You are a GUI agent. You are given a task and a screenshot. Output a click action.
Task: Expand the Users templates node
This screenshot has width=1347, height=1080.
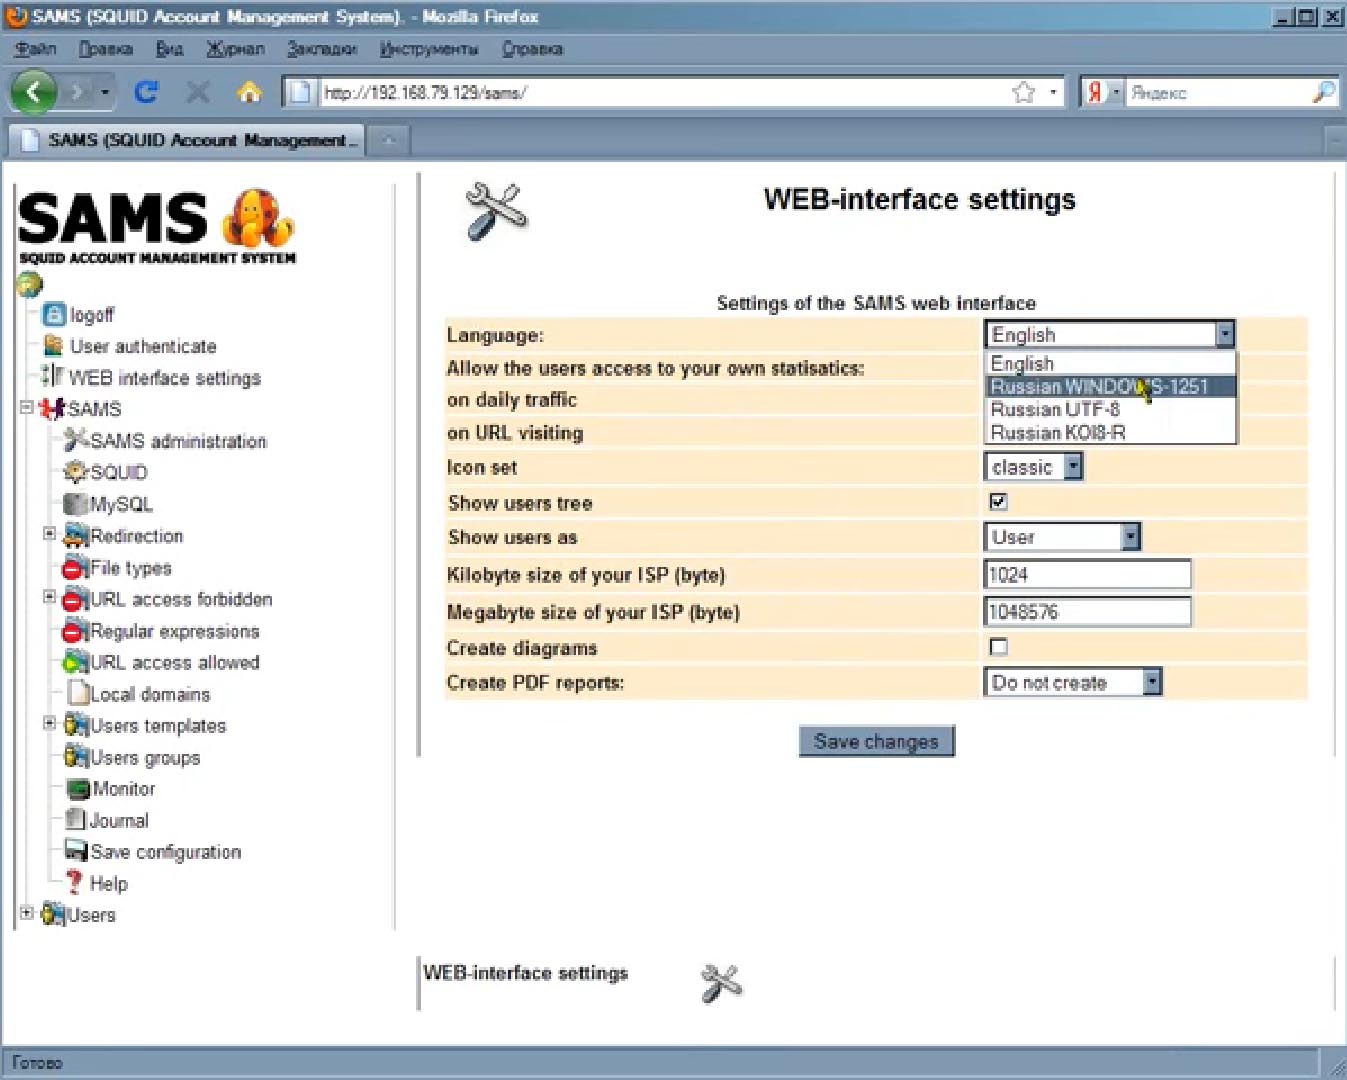click(x=49, y=723)
